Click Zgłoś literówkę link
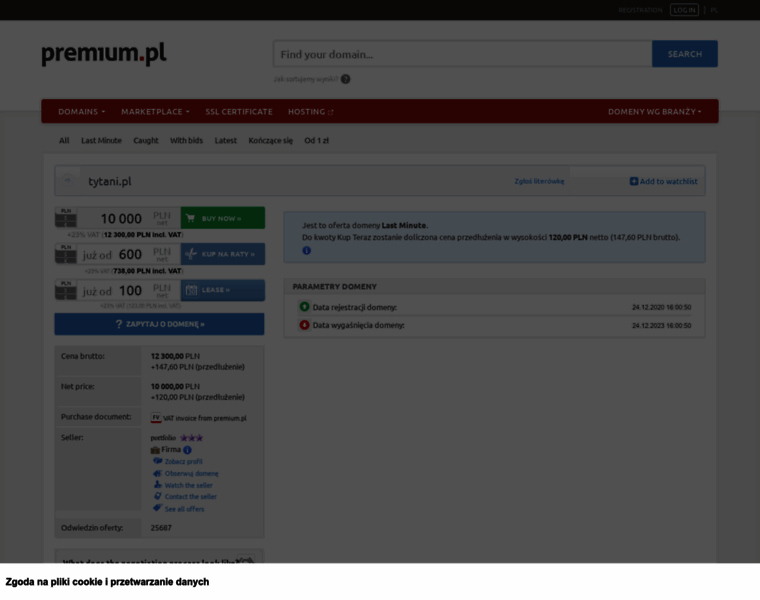Viewport: 760px width, 600px height. (539, 181)
